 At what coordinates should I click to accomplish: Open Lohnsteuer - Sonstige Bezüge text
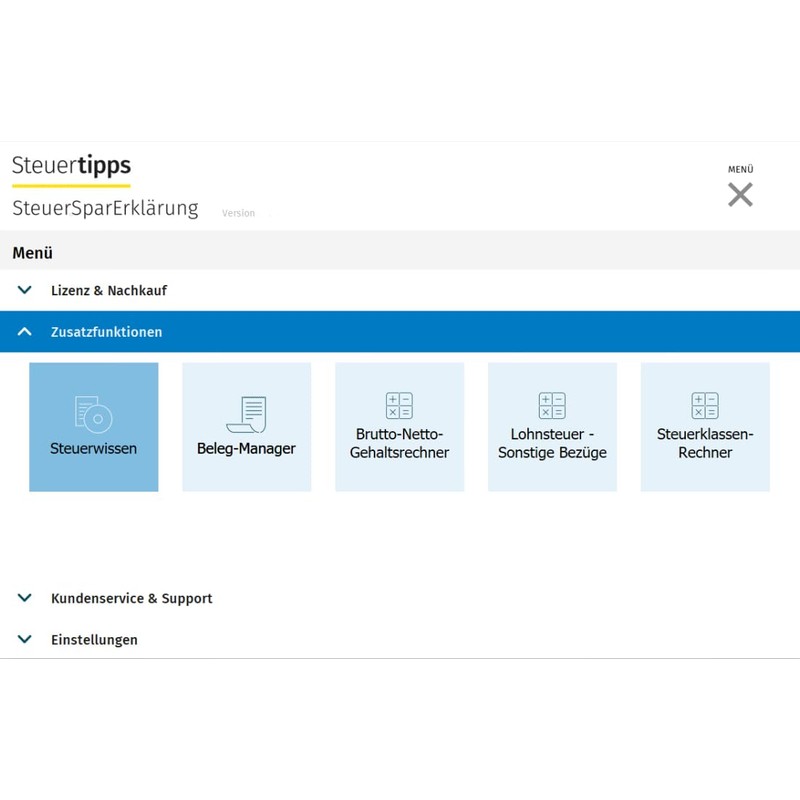(552, 444)
